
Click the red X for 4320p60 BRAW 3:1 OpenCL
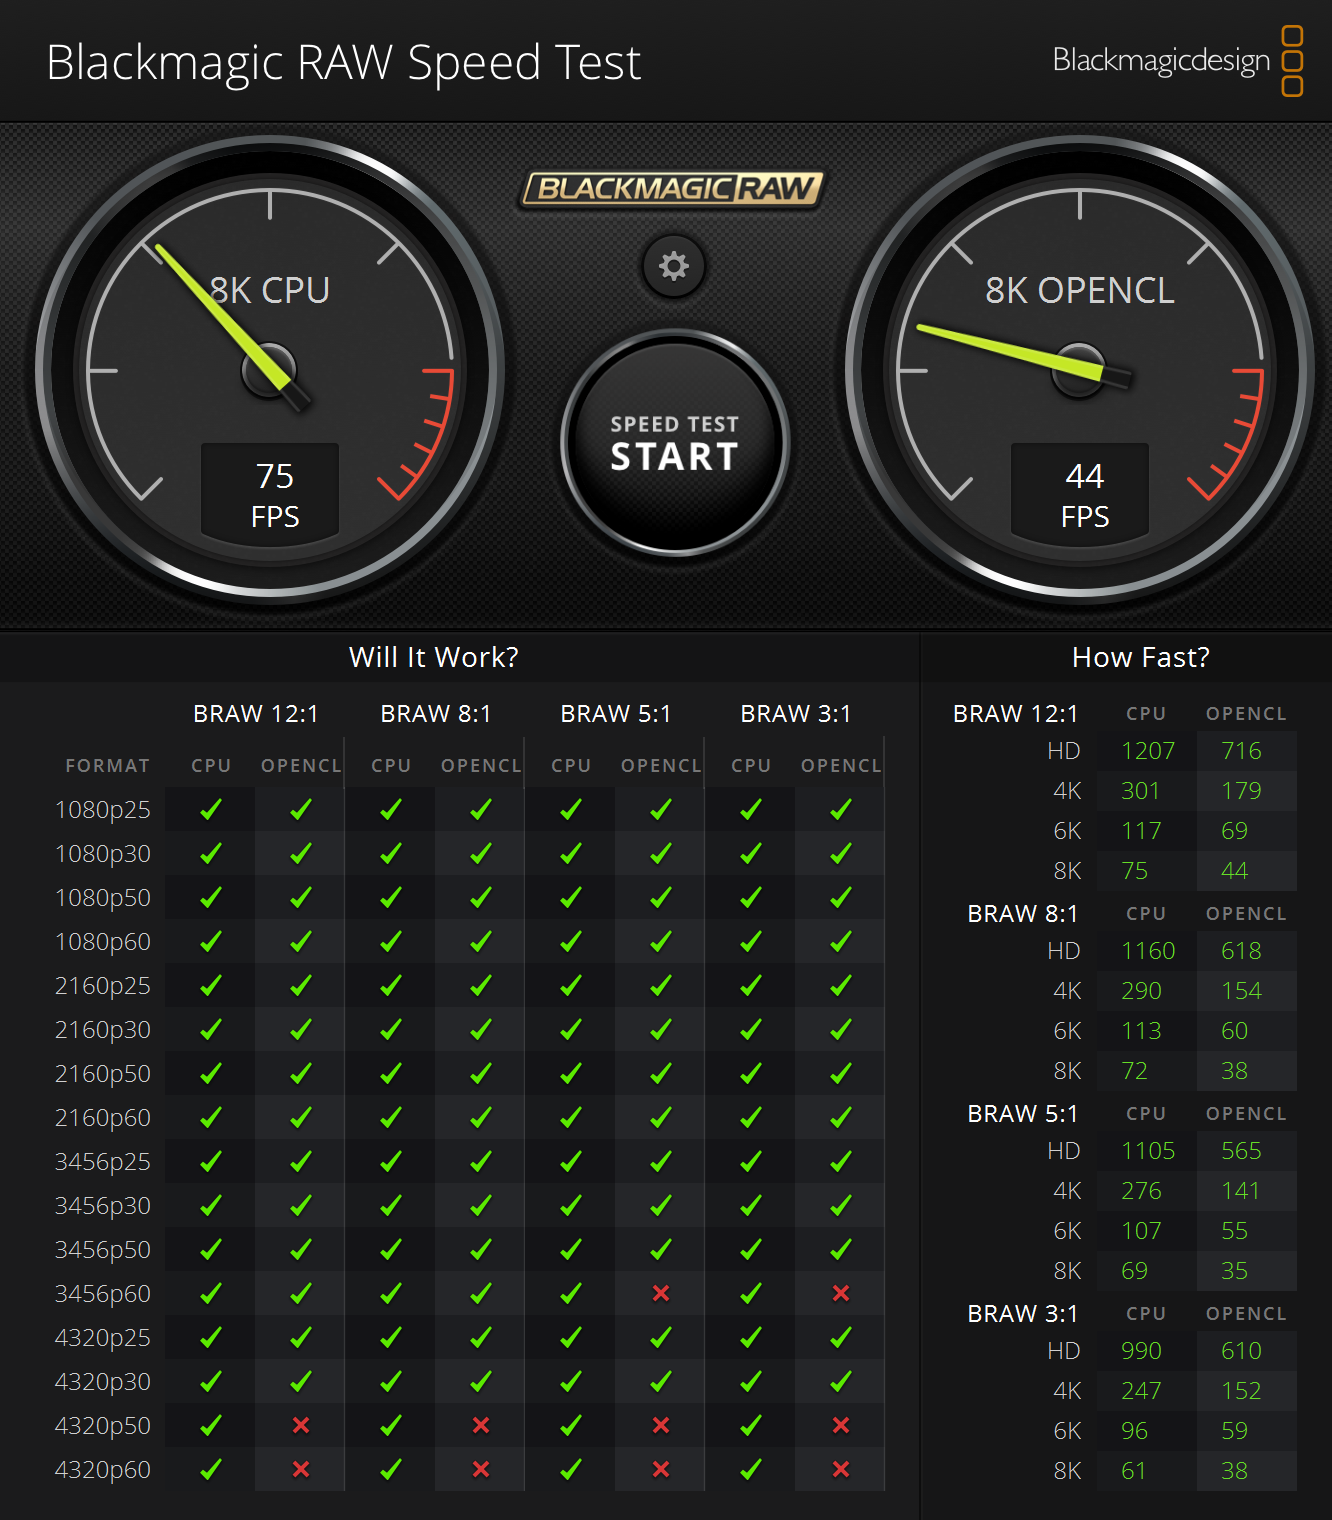tap(840, 1469)
